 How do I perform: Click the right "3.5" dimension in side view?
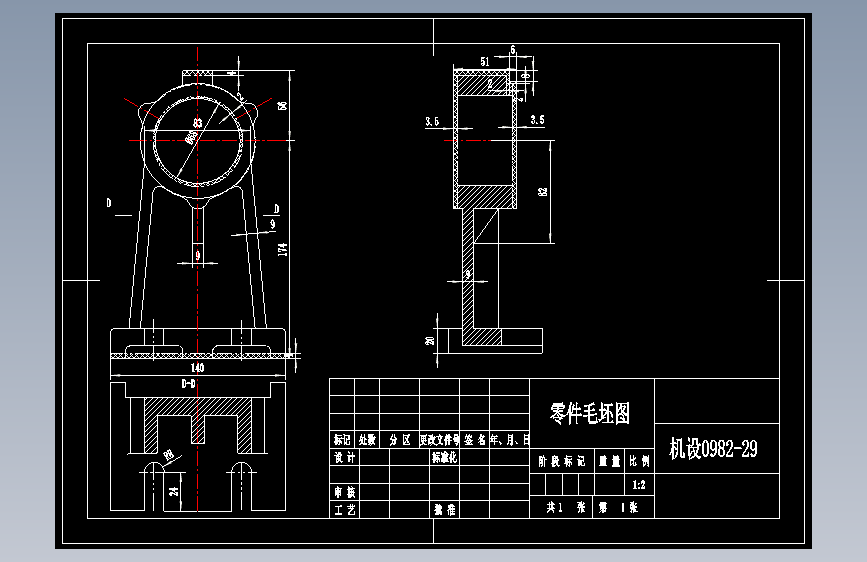point(537,119)
